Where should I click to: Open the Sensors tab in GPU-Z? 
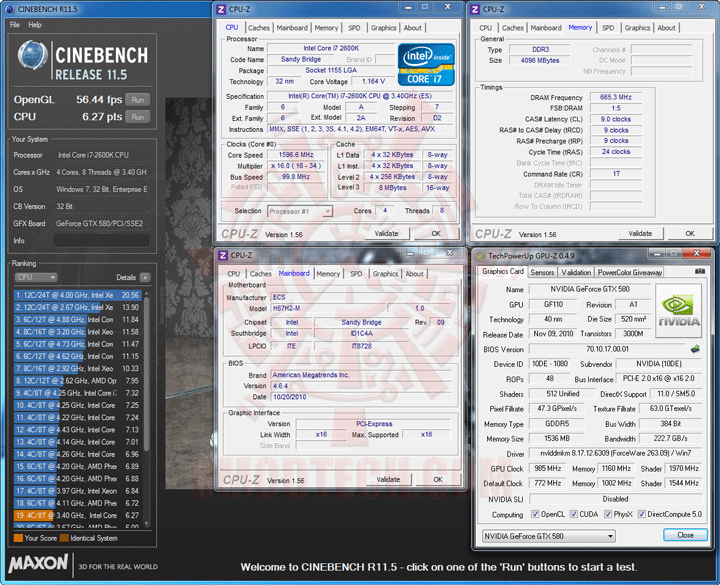[x=542, y=272]
